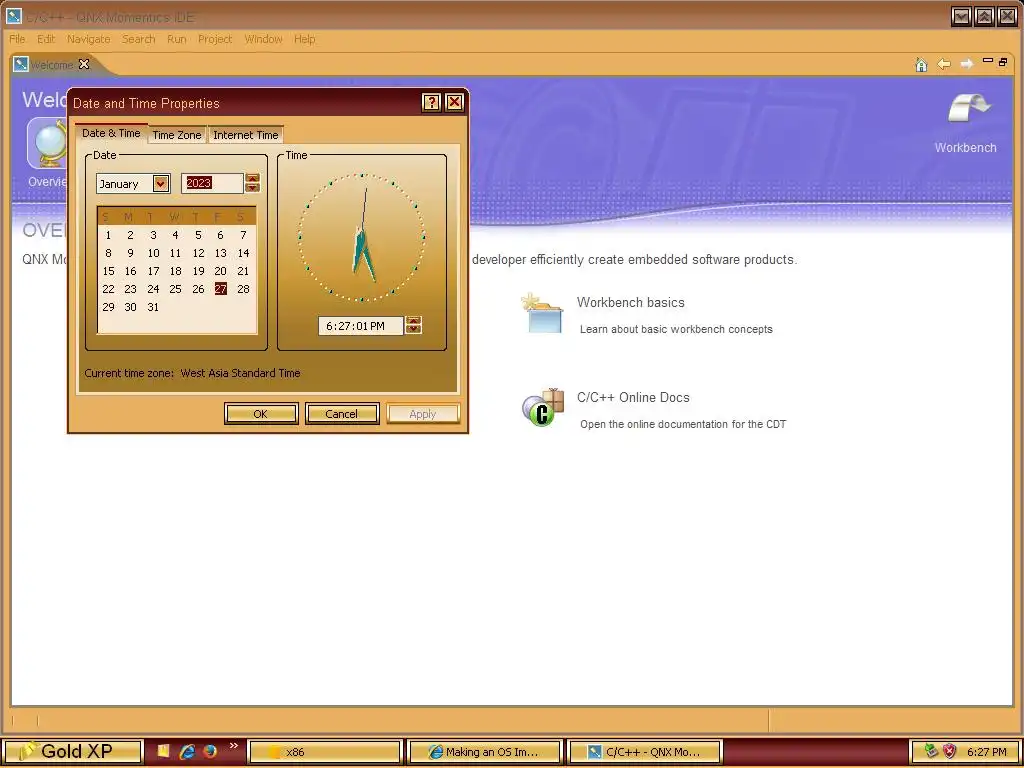1024x768 pixels.
Task: Switch to the Time Zone tab
Action: 176,135
